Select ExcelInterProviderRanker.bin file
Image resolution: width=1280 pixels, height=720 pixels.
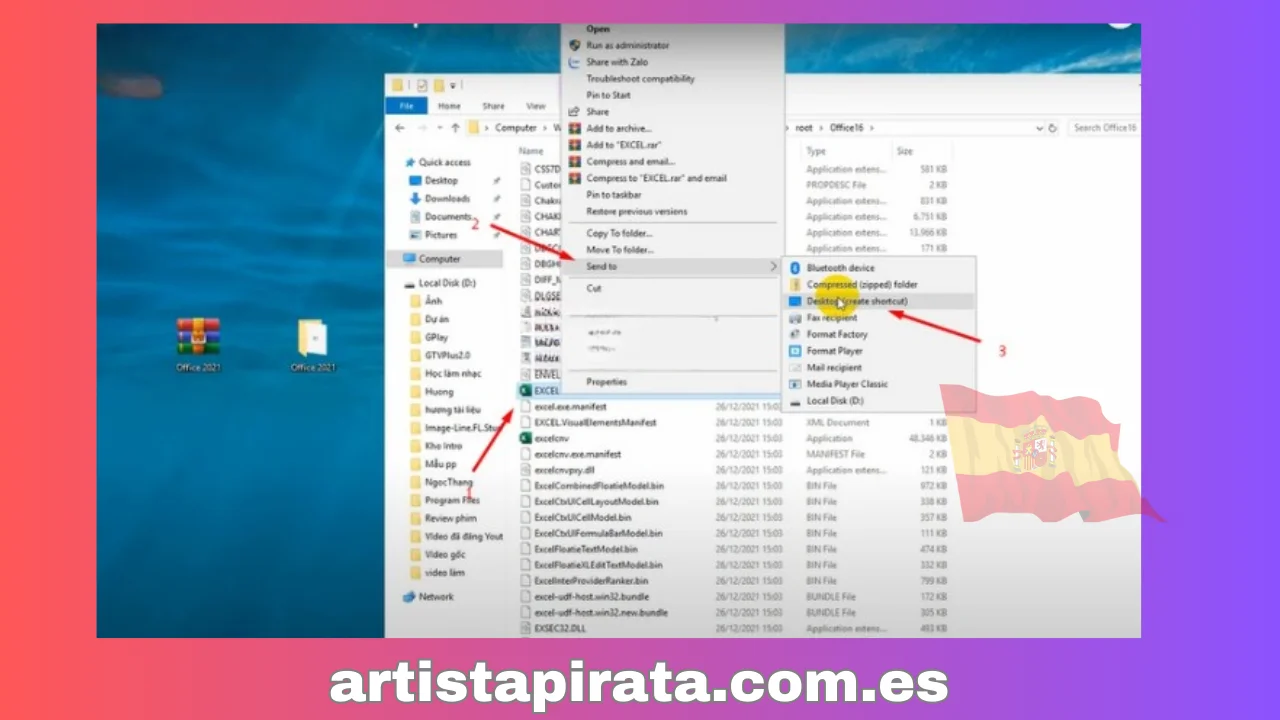pos(591,580)
